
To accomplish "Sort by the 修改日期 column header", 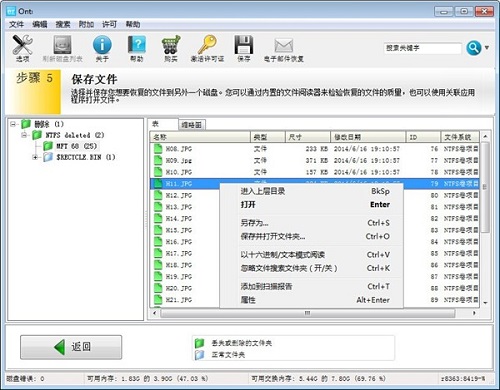I will (x=368, y=137).
